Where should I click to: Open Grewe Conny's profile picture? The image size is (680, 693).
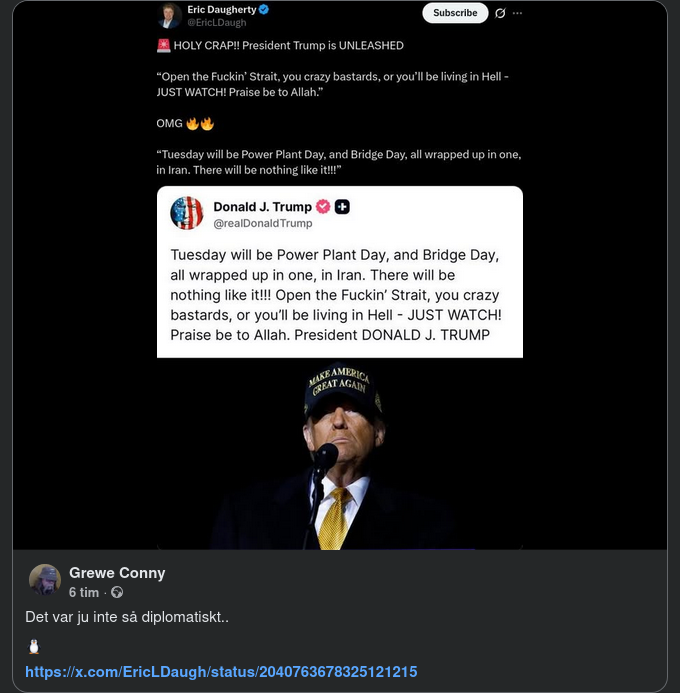(45, 580)
